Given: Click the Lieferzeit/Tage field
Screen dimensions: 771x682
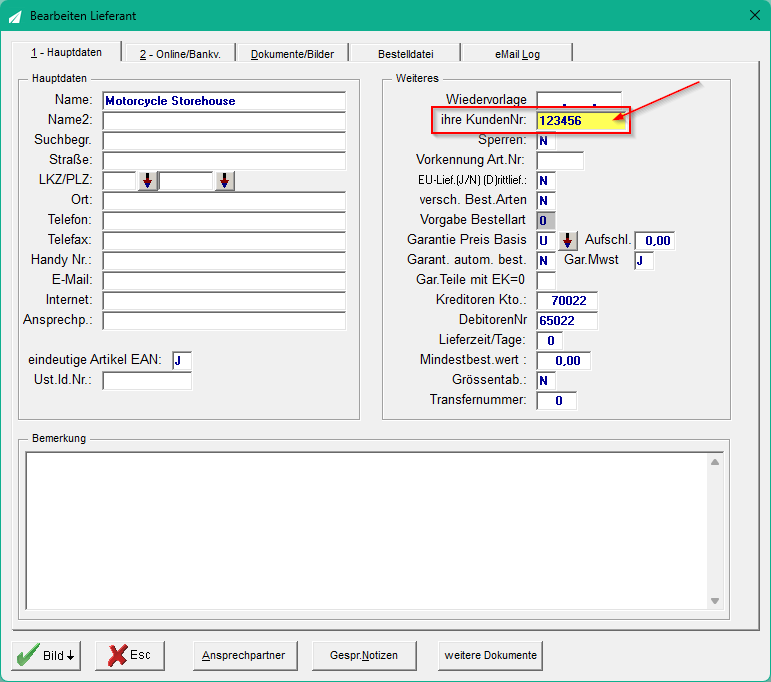Looking at the screenshot, I should pos(549,341).
